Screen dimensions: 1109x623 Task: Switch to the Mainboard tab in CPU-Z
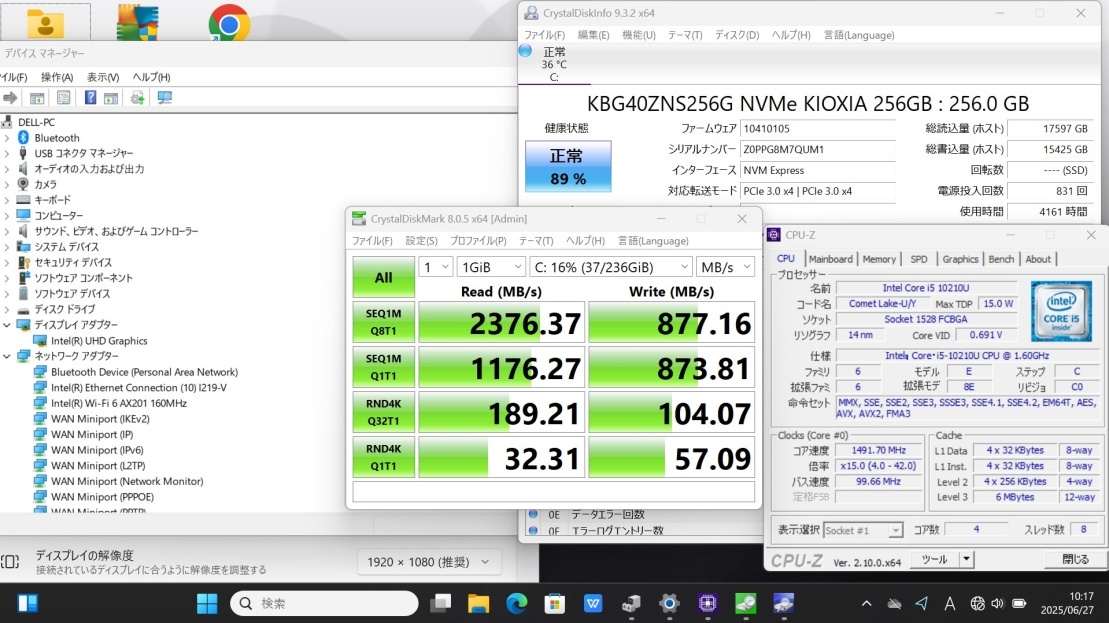(x=830, y=260)
